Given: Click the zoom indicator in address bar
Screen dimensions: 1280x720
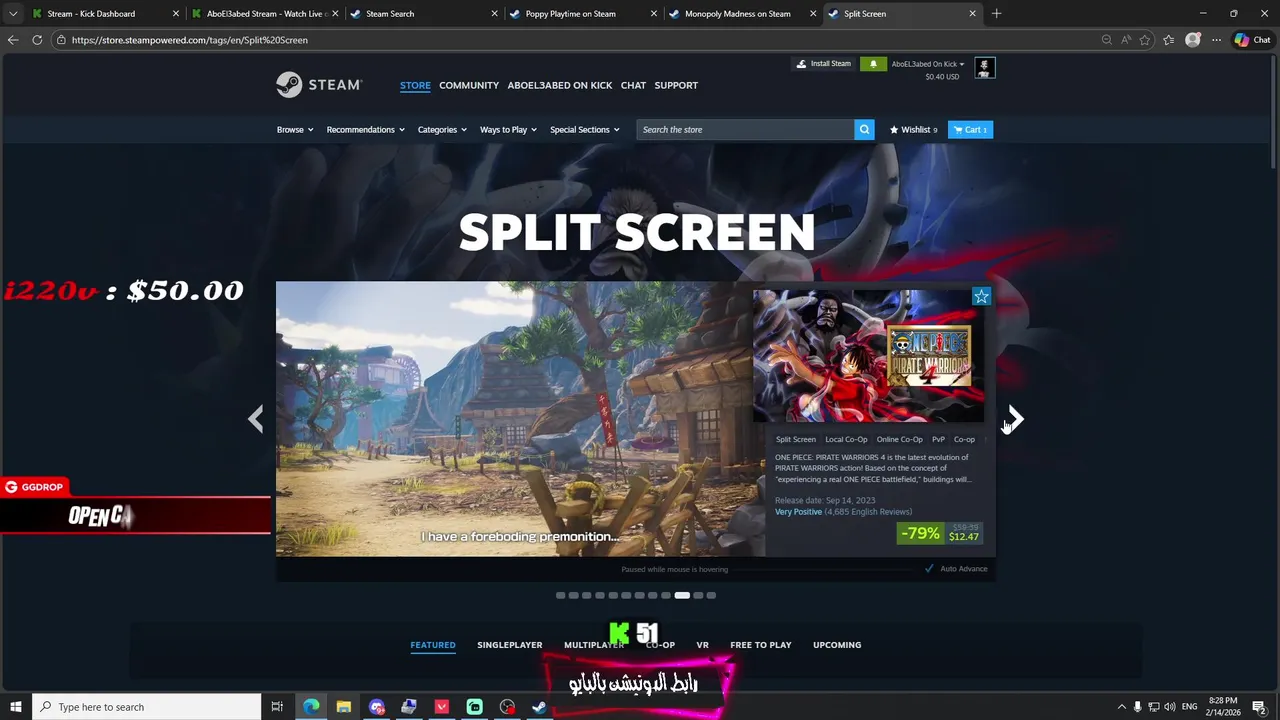Looking at the screenshot, I should click(x=1106, y=40).
